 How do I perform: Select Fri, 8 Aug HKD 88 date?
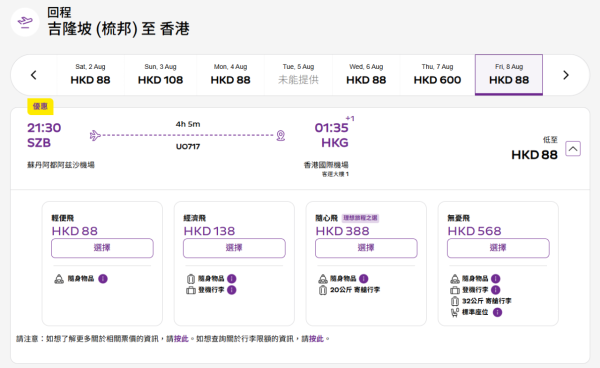click(509, 75)
